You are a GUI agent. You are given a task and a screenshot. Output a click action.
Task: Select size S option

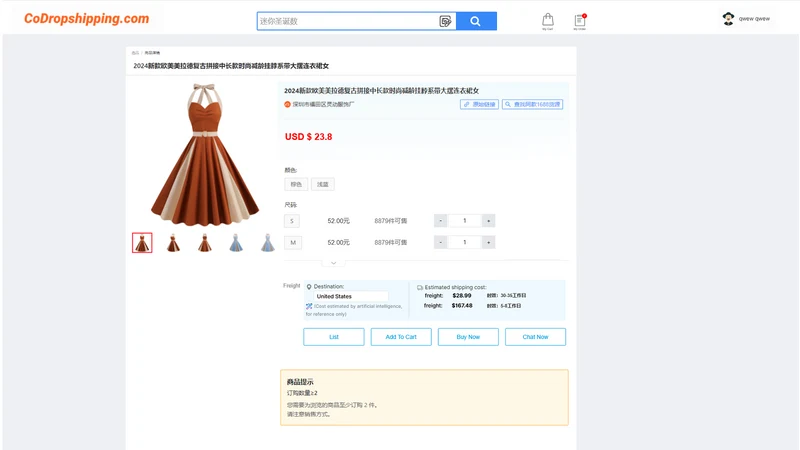[x=292, y=221]
